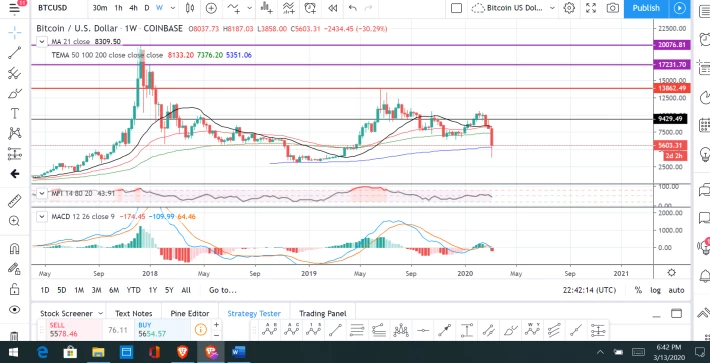The width and height of the screenshot is (710, 363).
Task: Select the trend line tool in left toolbar
Action: 14,53
